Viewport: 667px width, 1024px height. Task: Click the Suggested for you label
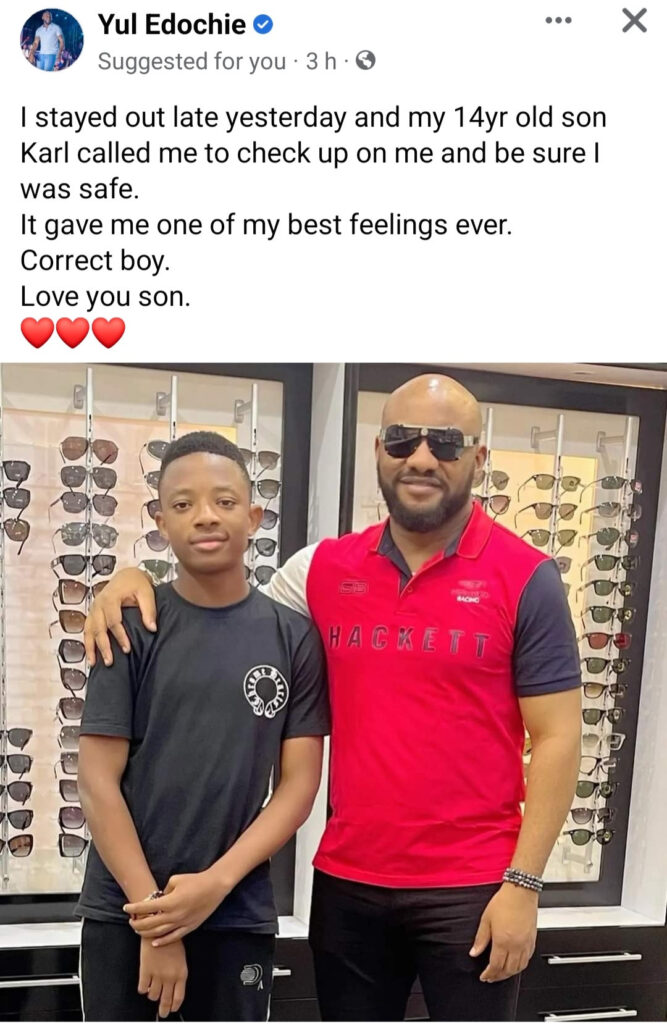[x=192, y=61]
